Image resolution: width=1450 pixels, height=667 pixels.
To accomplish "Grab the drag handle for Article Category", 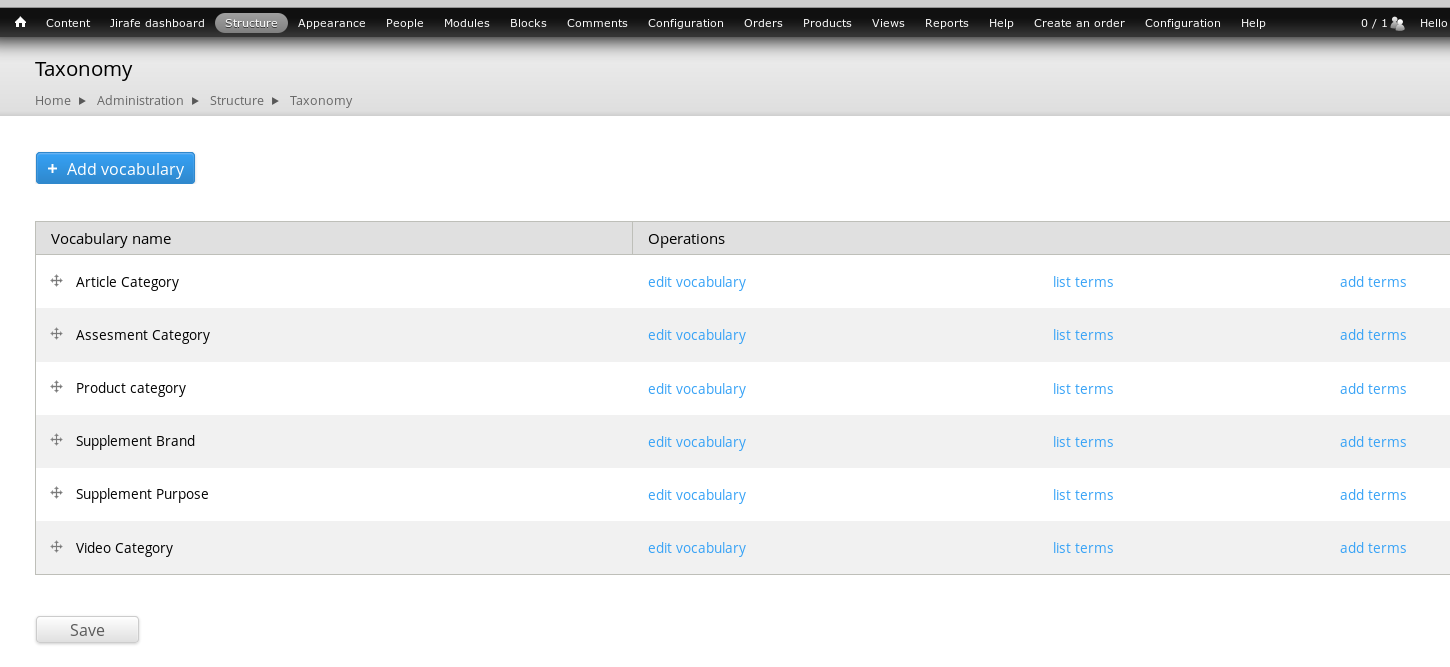I will (x=57, y=281).
